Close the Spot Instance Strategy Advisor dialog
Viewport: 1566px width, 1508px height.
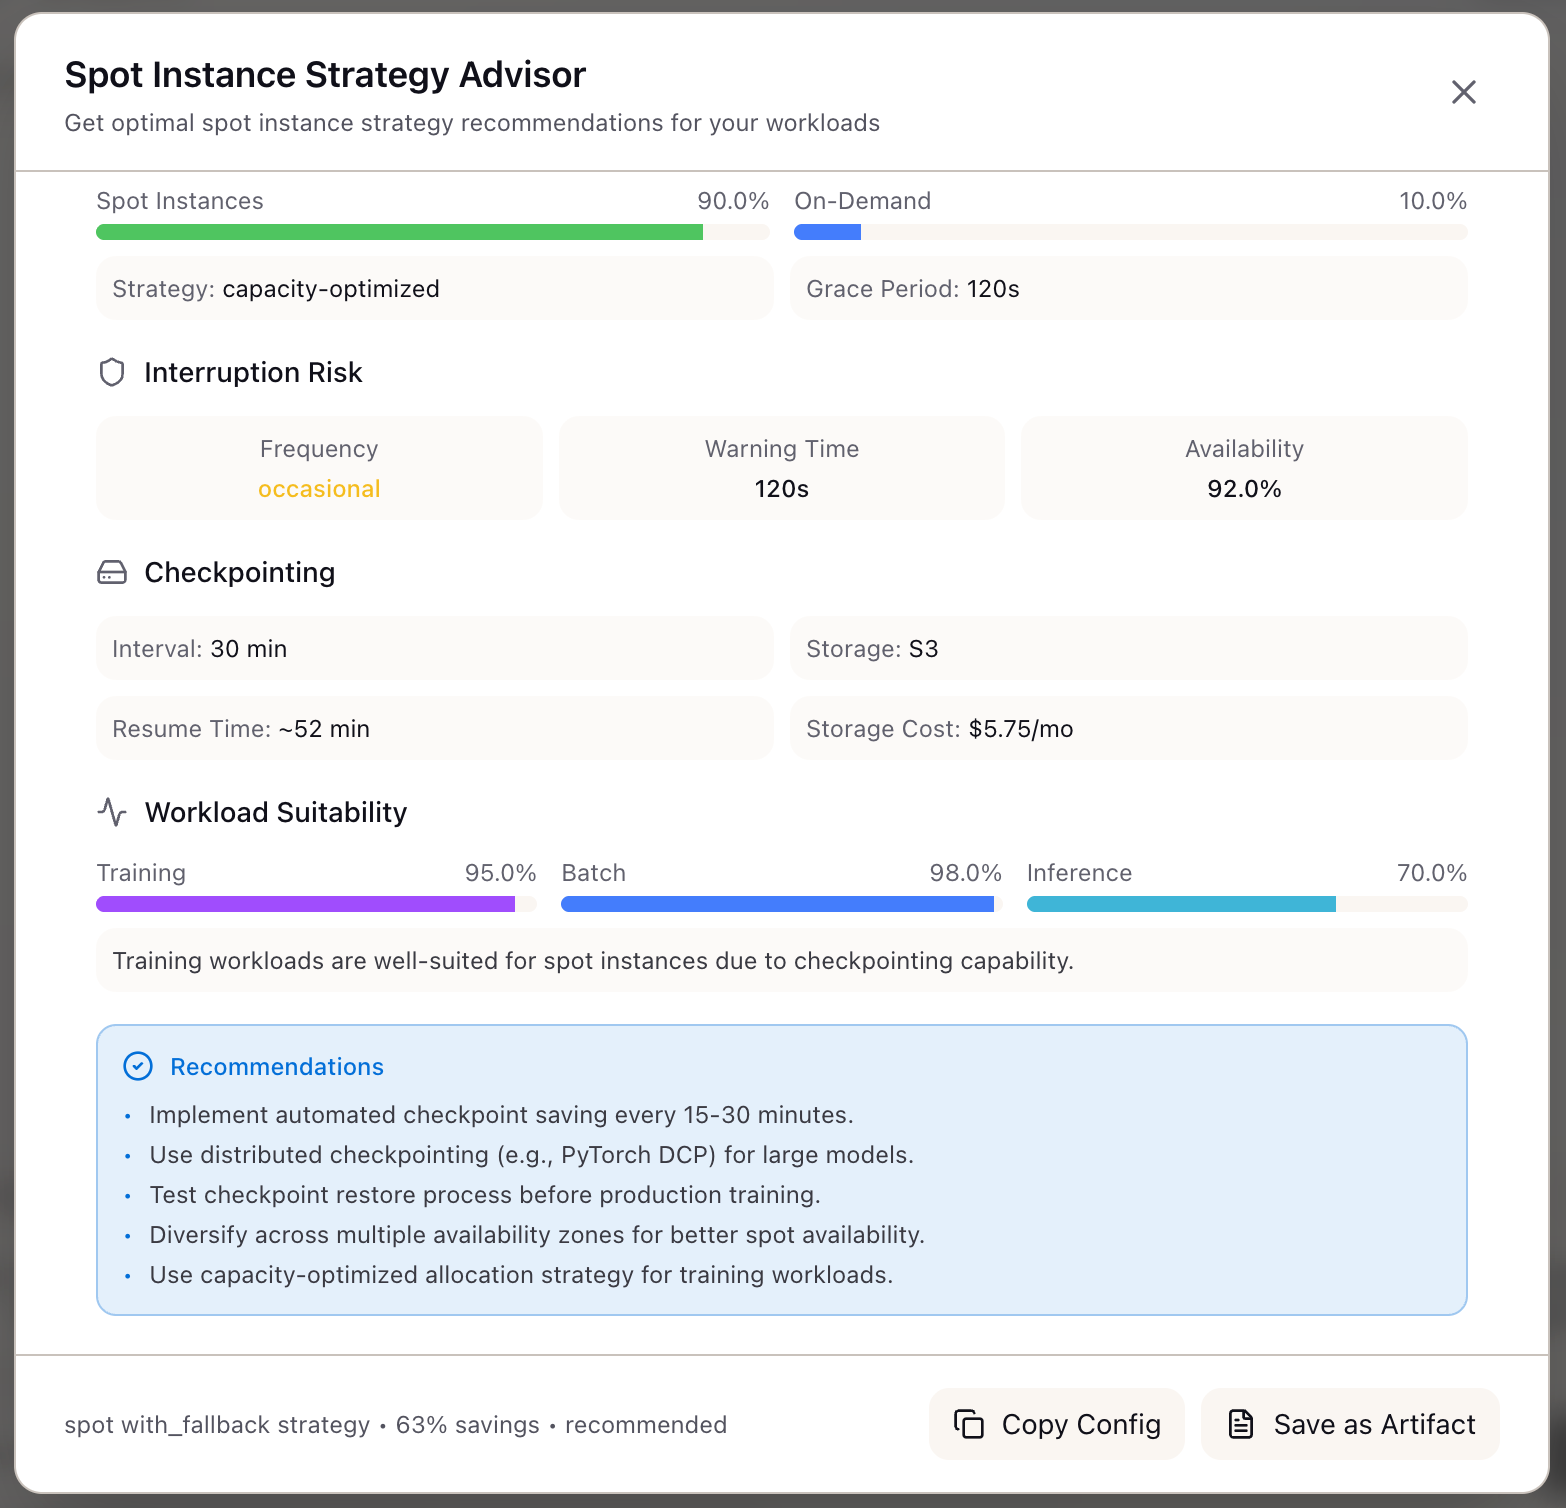click(x=1464, y=91)
